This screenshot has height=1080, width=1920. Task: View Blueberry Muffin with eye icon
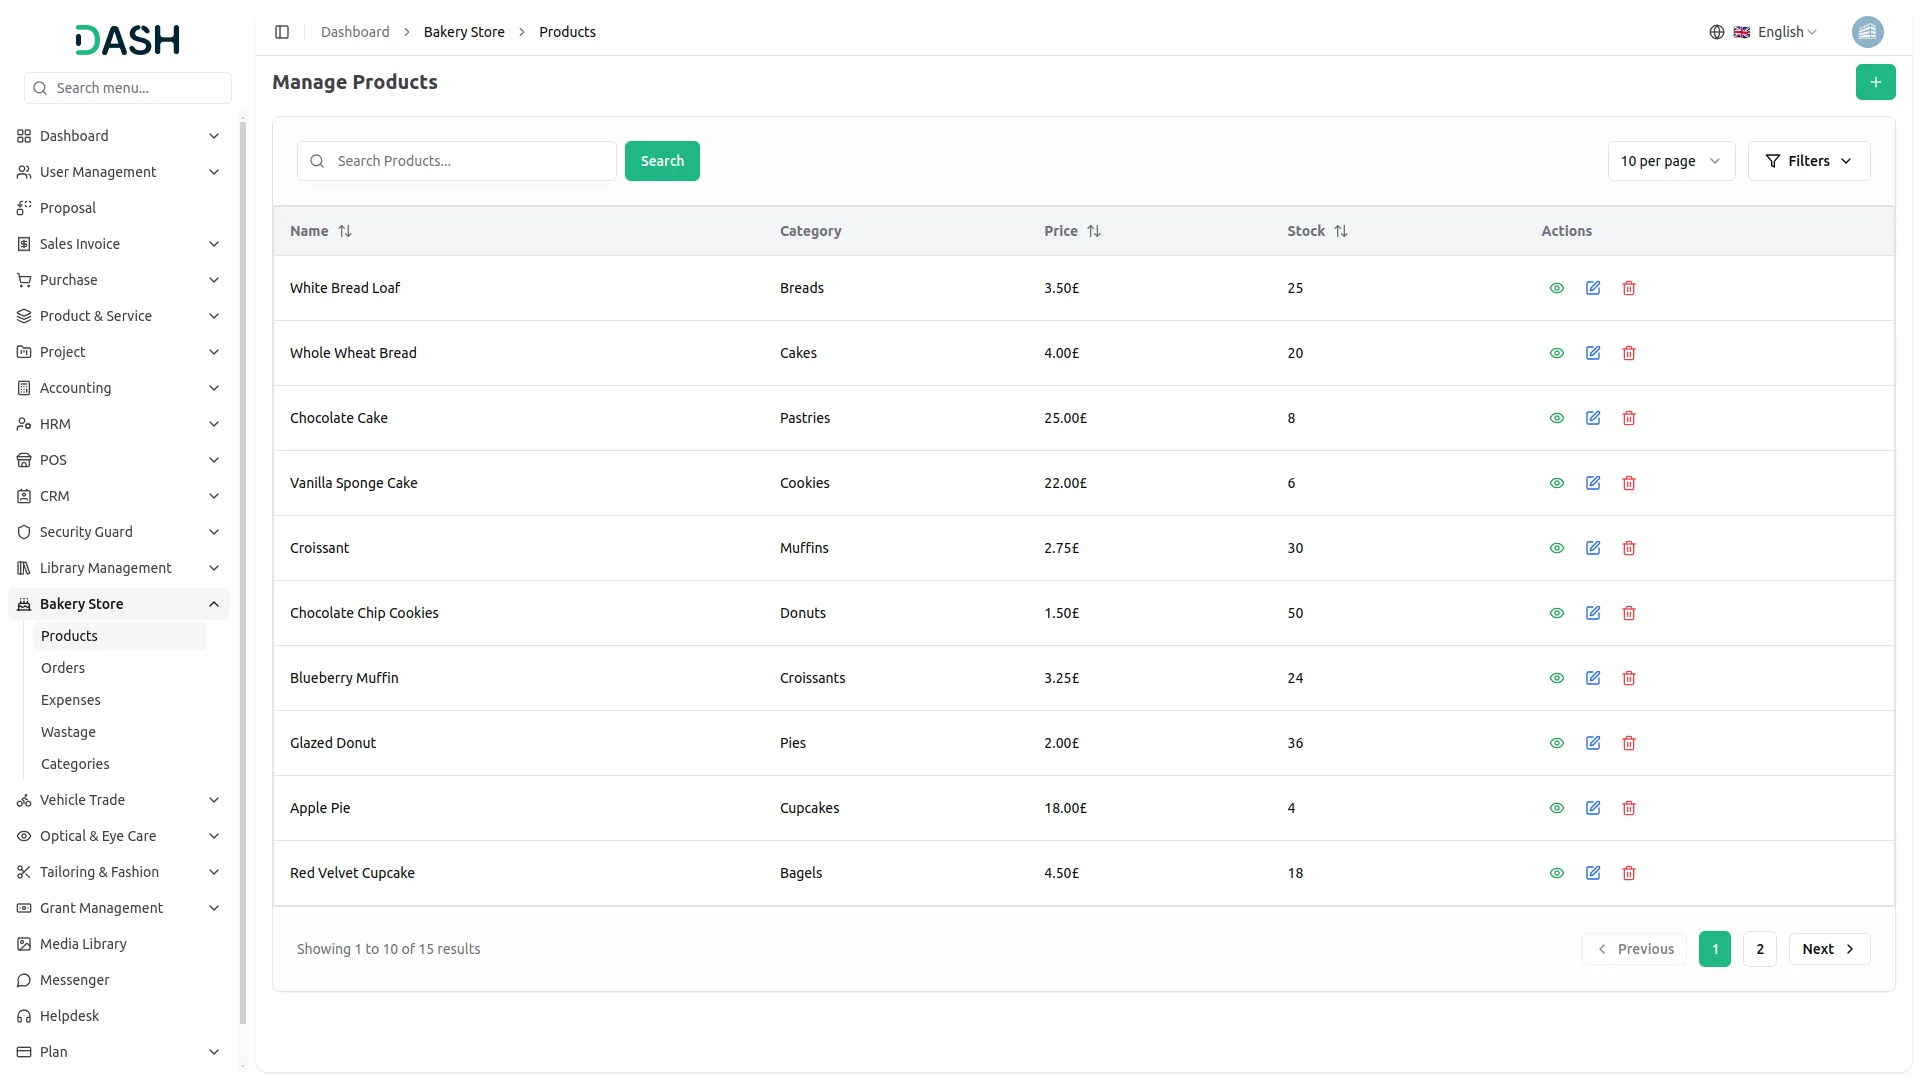pos(1557,678)
